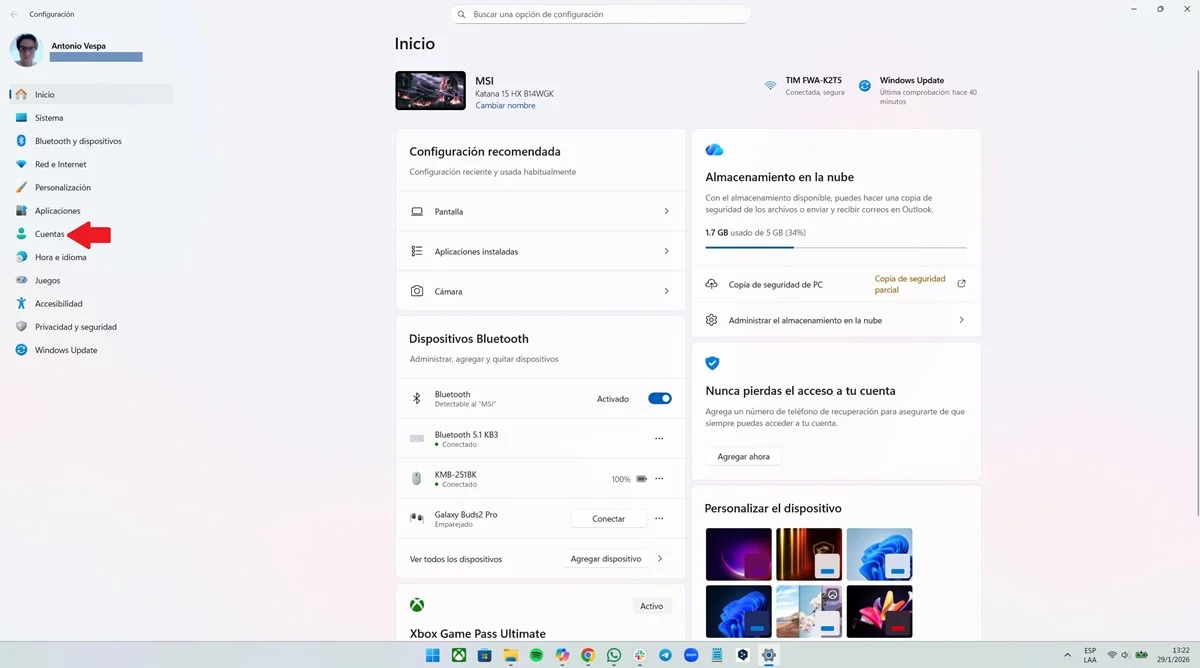Click the Agregar ahora button
1200x668 pixels.
pyautogui.click(x=743, y=456)
